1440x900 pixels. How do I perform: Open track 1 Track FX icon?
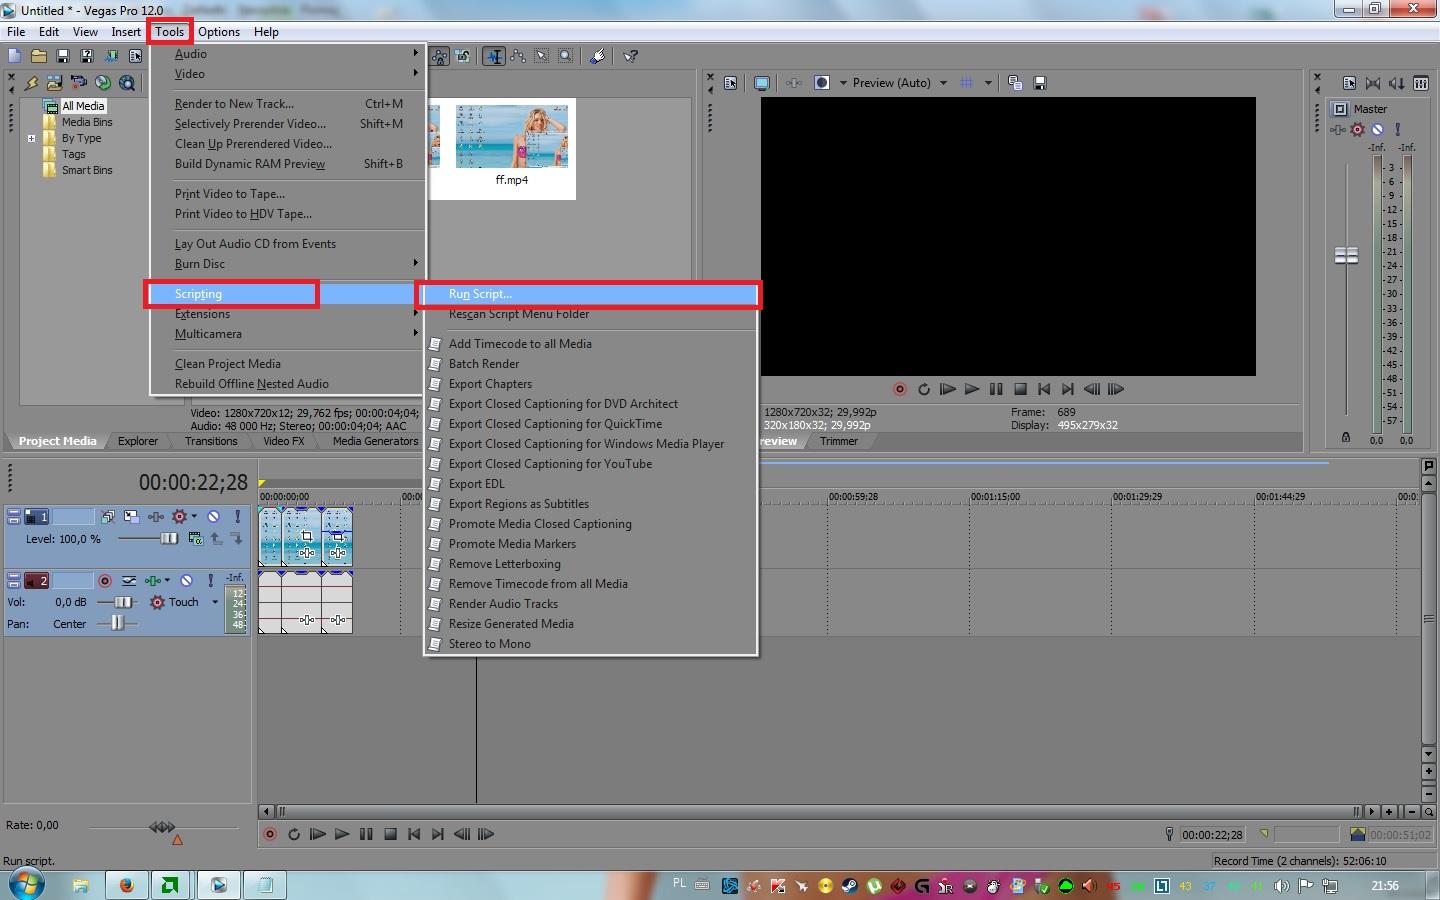click(x=156, y=516)
